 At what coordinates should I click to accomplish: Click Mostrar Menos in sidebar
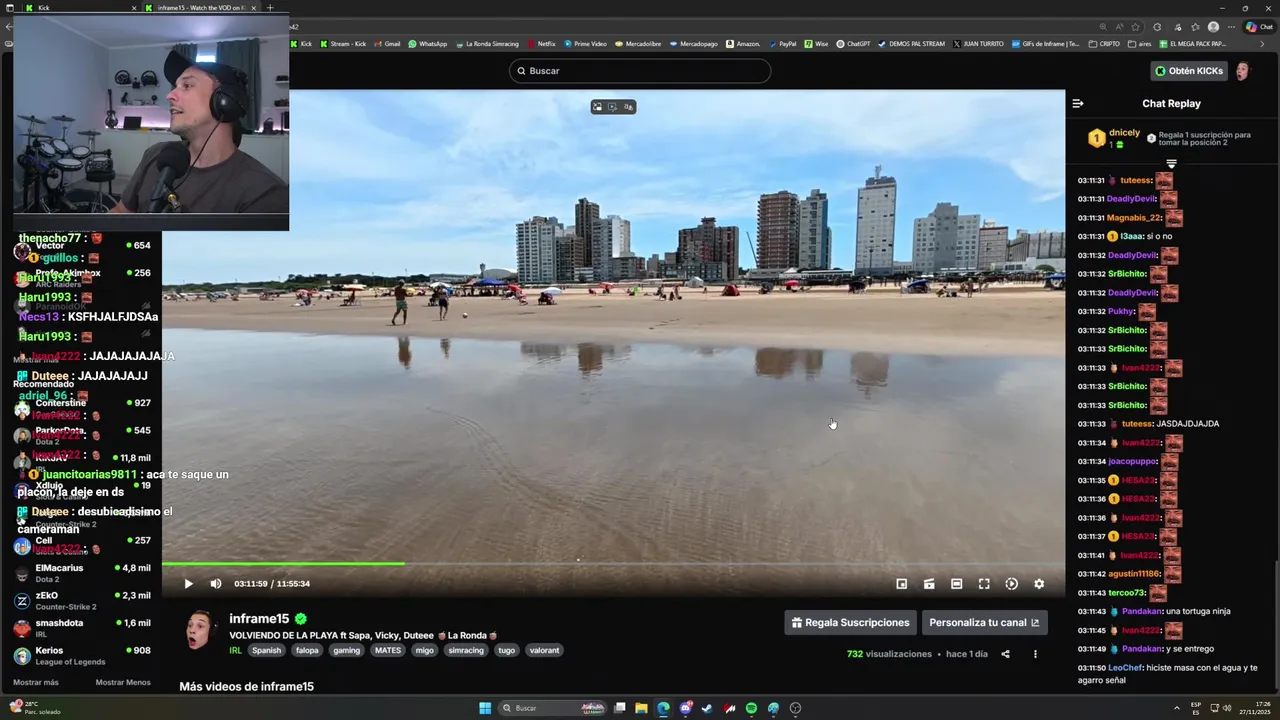click(x=123, y=682)
